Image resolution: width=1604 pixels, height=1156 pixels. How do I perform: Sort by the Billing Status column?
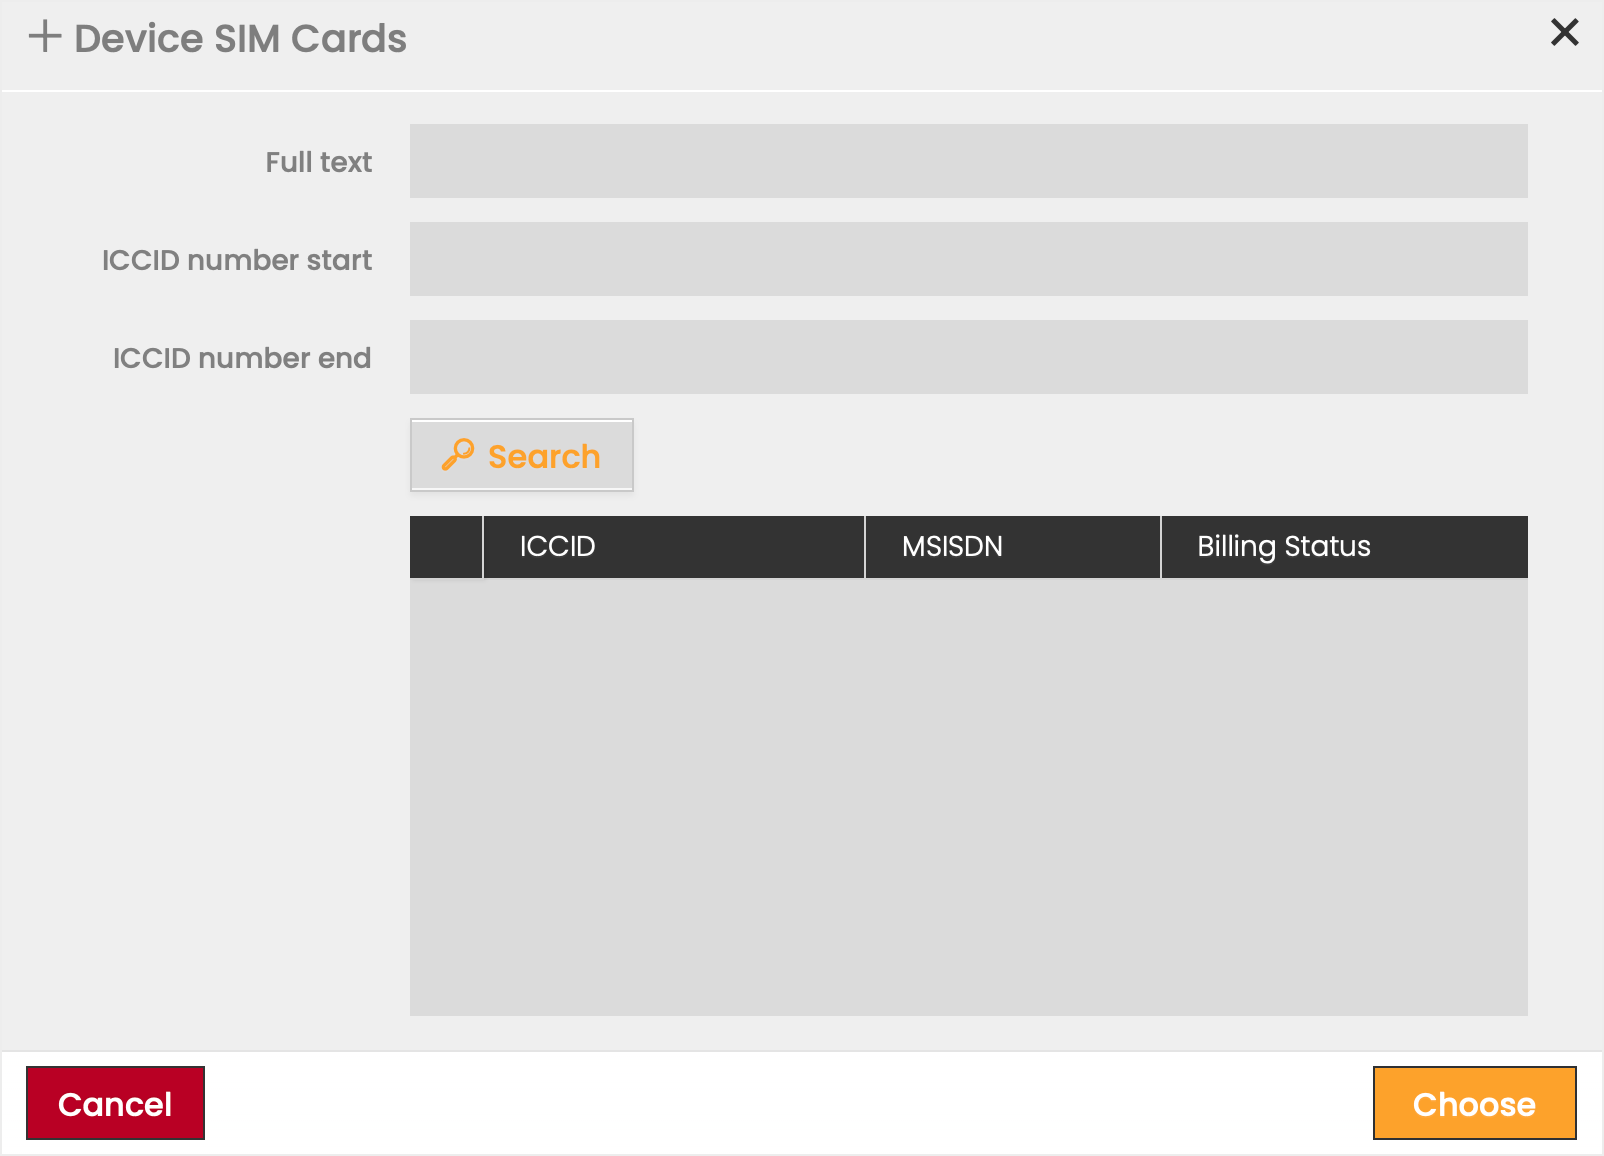pos(1283,547)
